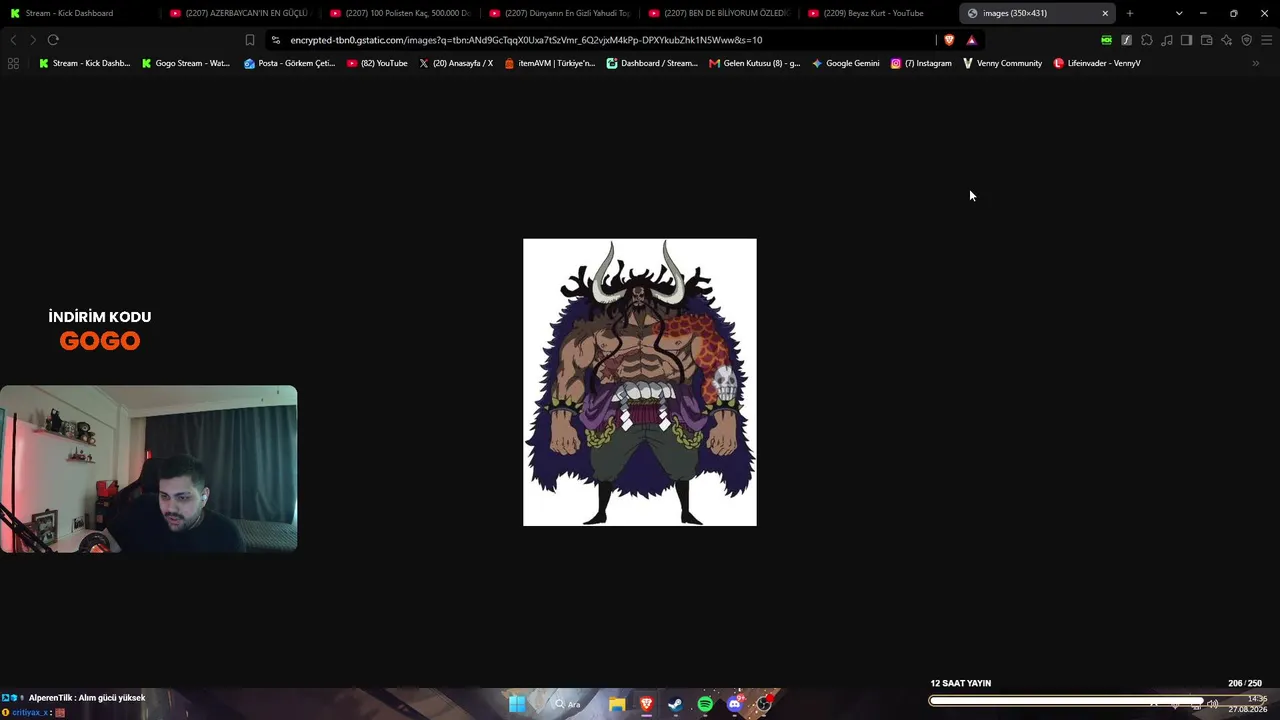1280x720 pixels.
Task: Select the images (350×431) tab
Action: click(1038, 13)
